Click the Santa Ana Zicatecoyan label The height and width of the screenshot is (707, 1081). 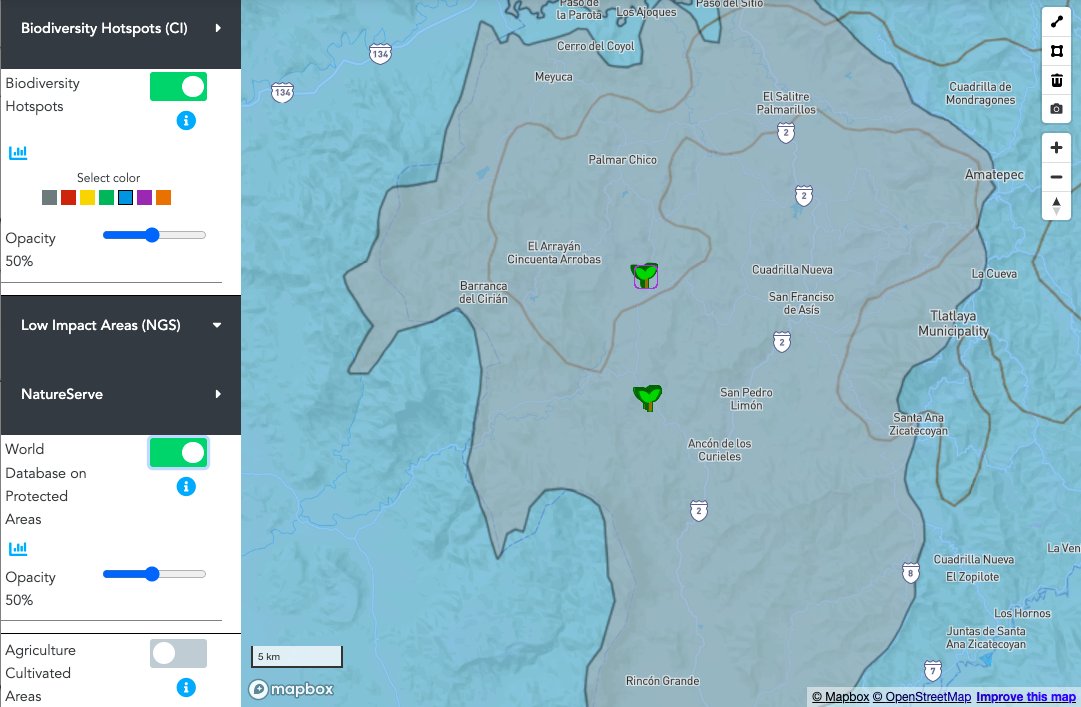(918, 424)
